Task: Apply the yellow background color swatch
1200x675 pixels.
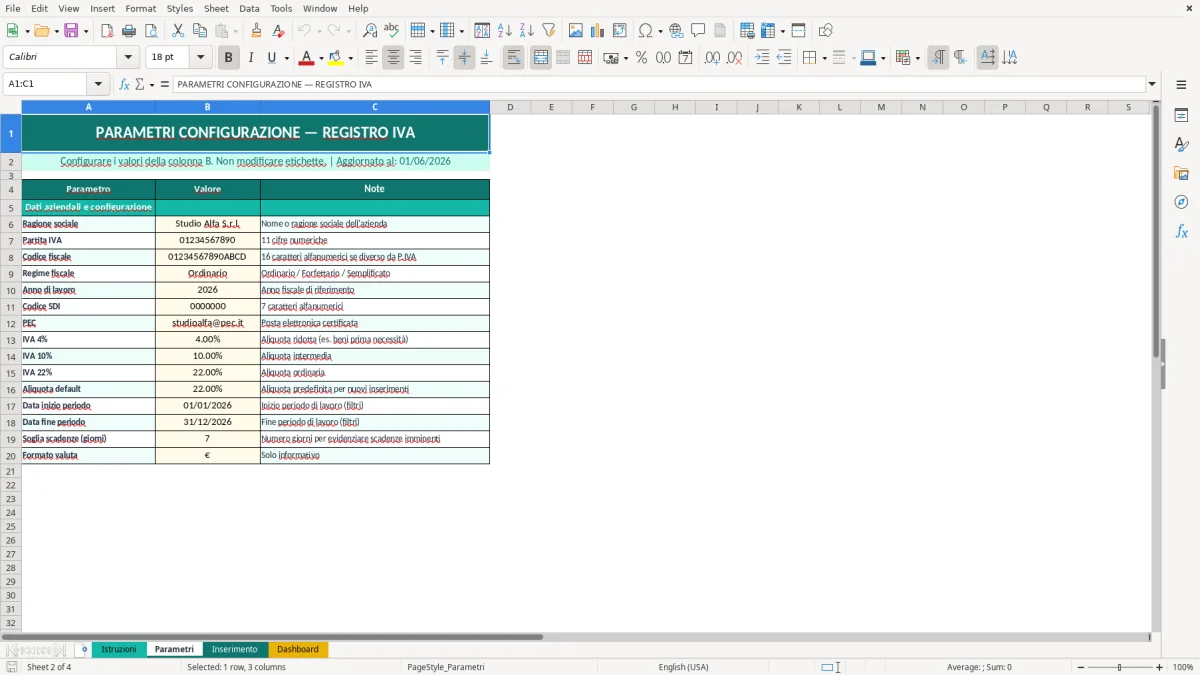Action: pos(336,58)
